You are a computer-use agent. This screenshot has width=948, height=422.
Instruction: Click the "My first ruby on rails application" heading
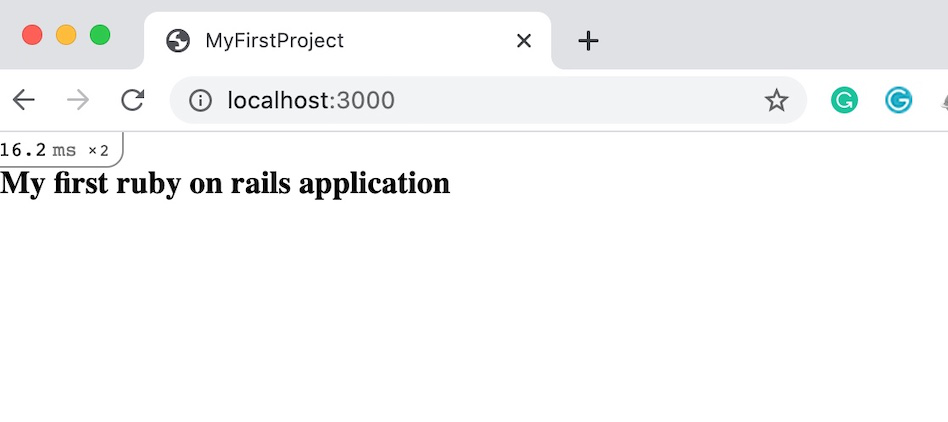pos(225,183)
